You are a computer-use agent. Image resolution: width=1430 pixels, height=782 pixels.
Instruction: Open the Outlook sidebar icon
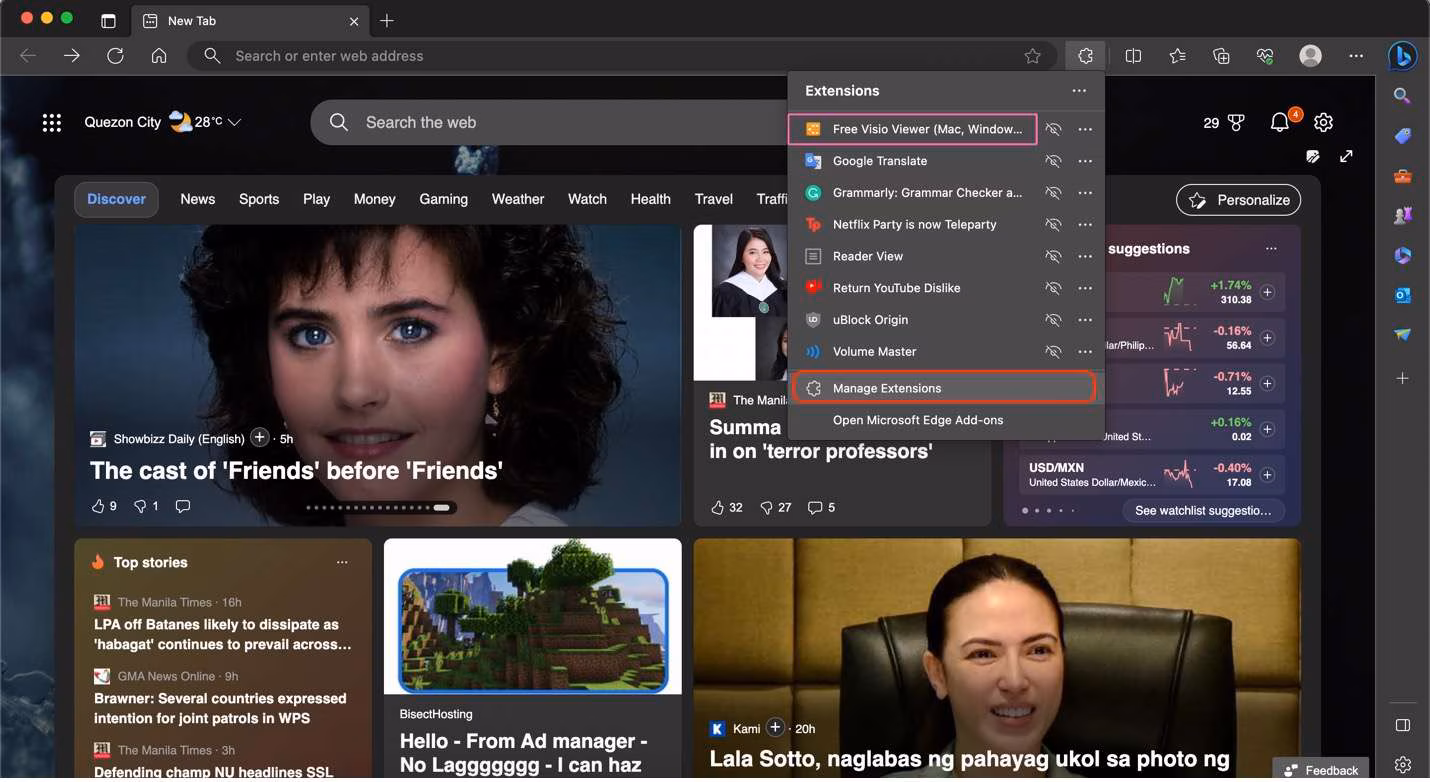click(1402, 295)
